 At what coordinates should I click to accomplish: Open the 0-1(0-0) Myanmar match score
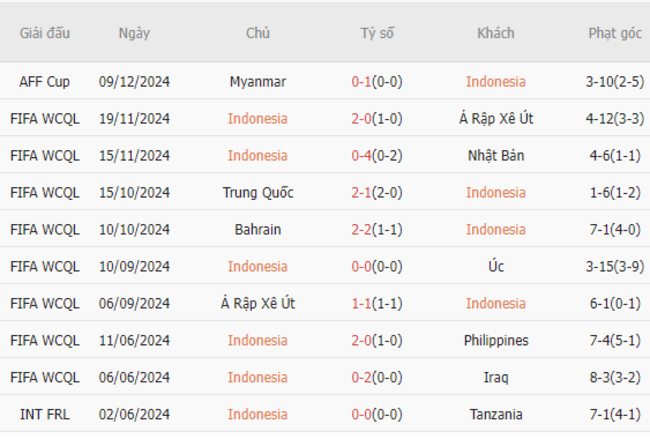coord(377,82)
